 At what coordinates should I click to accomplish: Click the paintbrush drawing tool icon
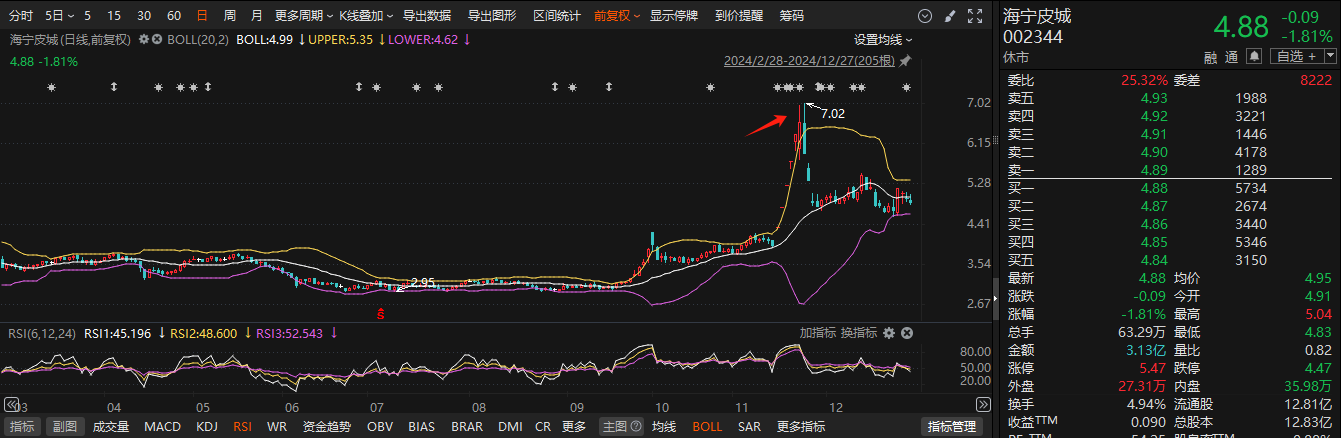948,16
